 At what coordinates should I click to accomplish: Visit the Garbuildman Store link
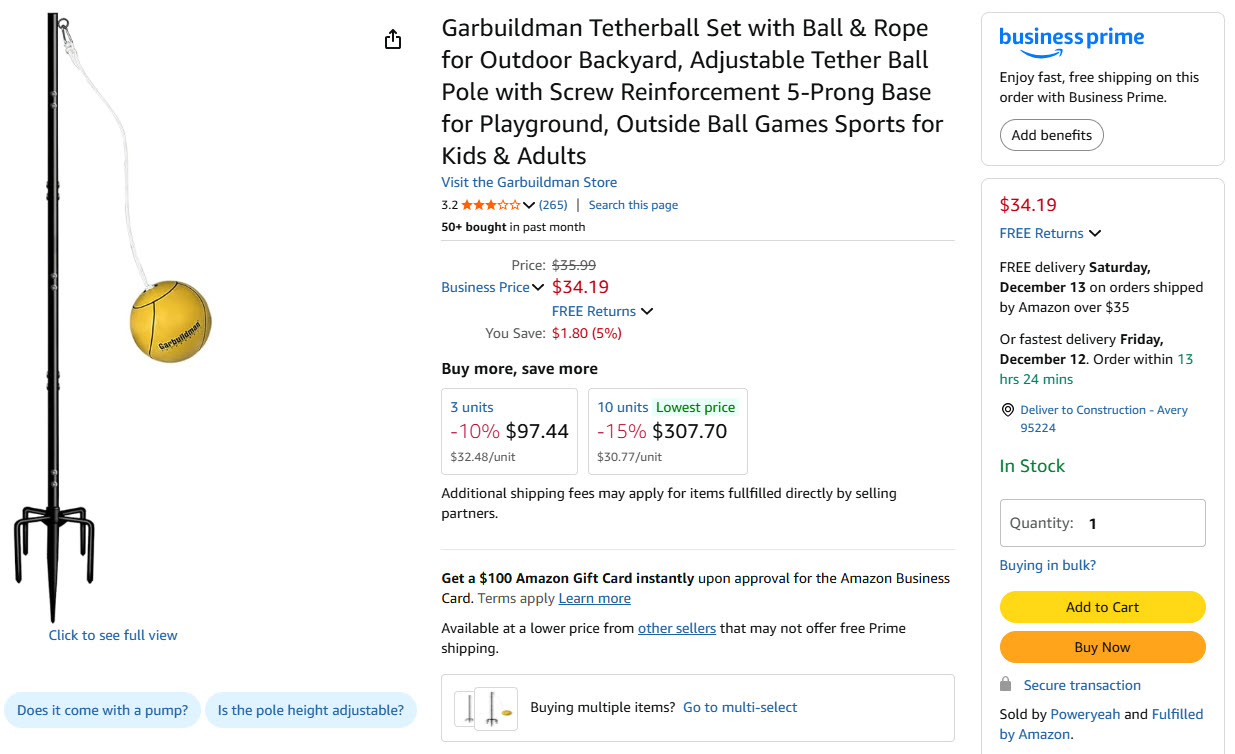[529, 182]
